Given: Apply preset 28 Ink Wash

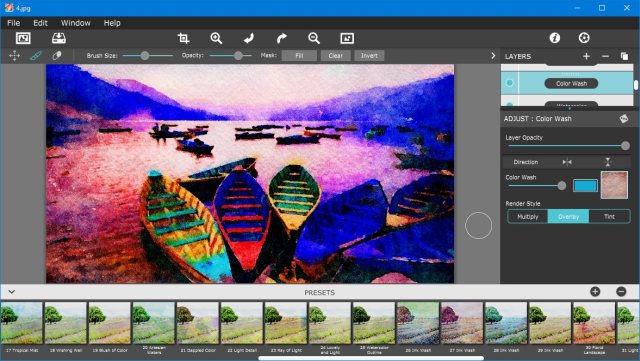Looking at the screenshot, I should pyautogui.click(x=506, y=323).
